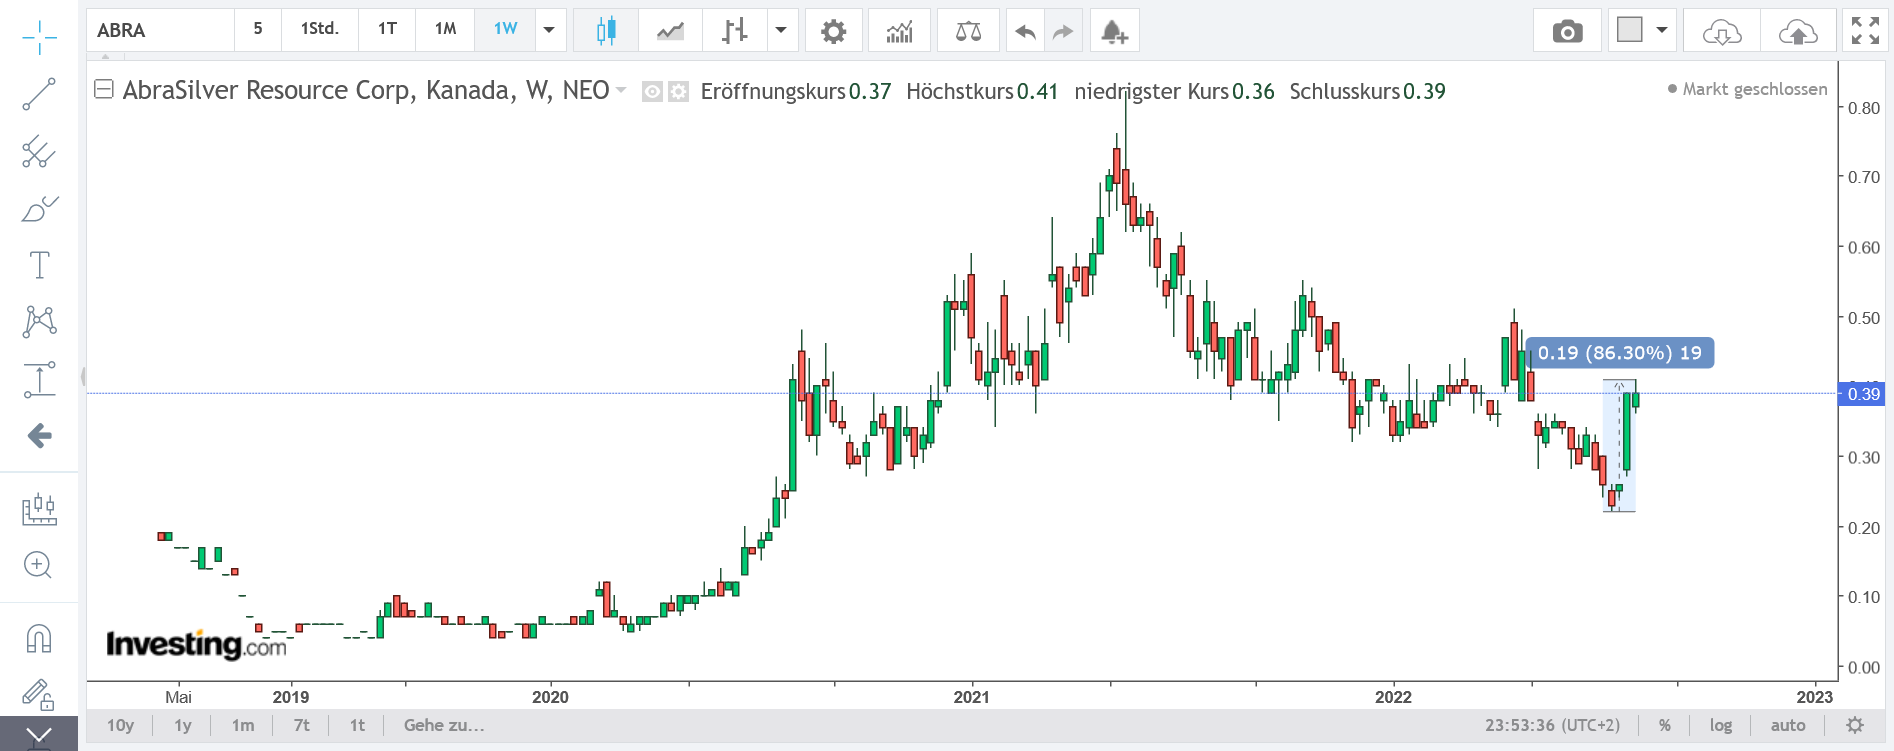Toggle series visibility eye icon
This screenshot has width=1894, height=751.
point(652,92)
